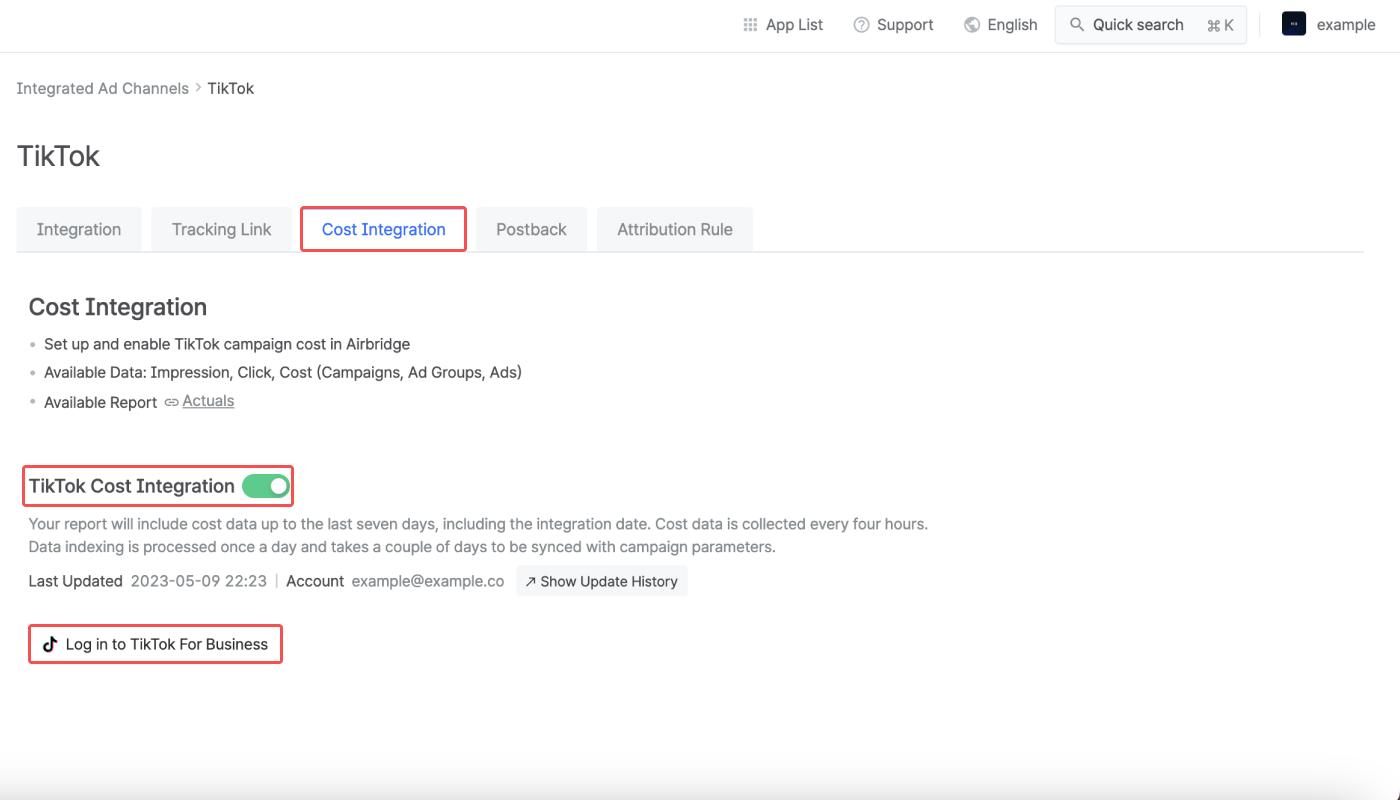Click the Cost Integration section heading
Viewport: 1400px width, 800px height.
[x=118, y=307]
